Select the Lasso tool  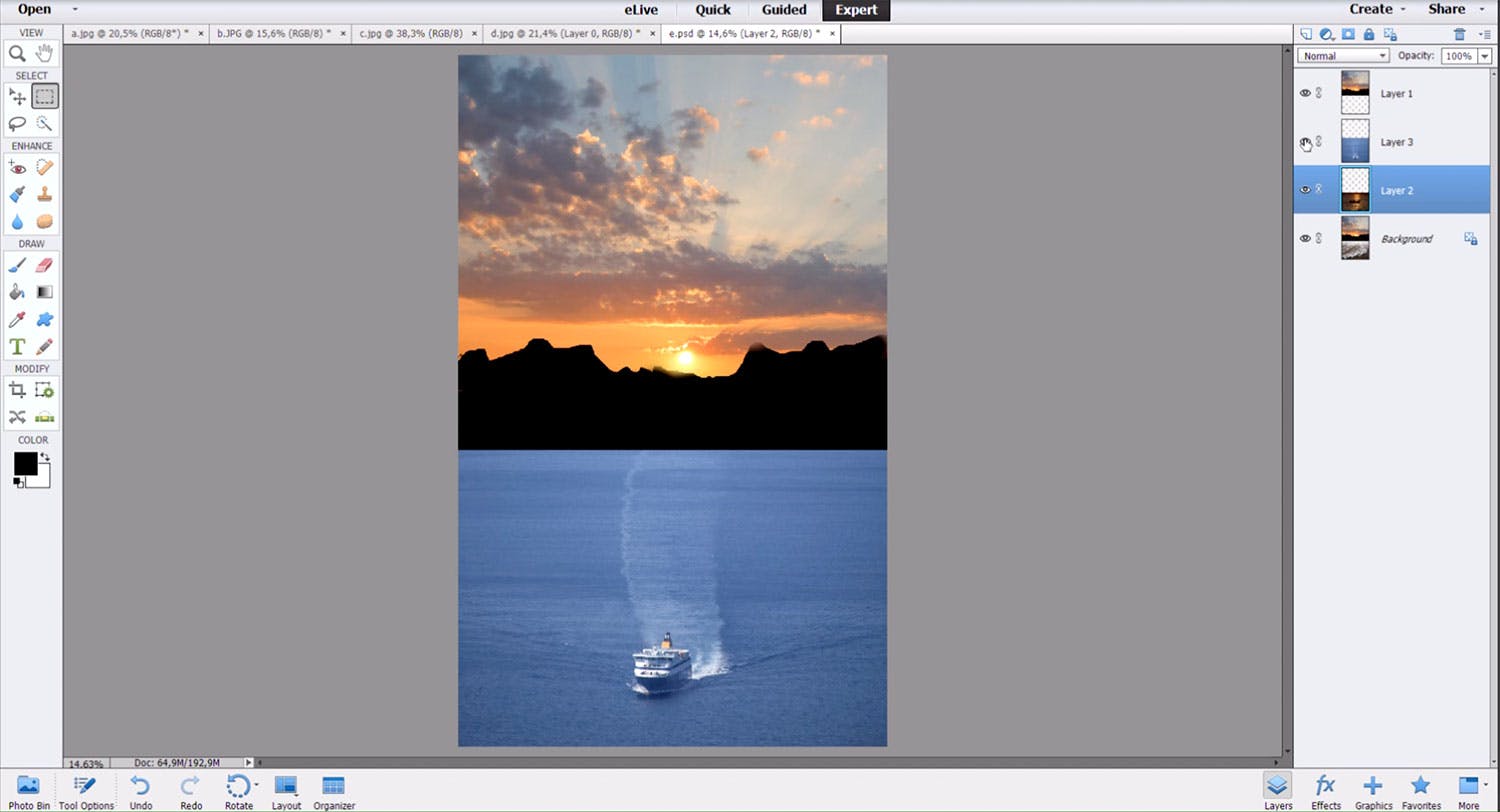click(x=17, y=123)
